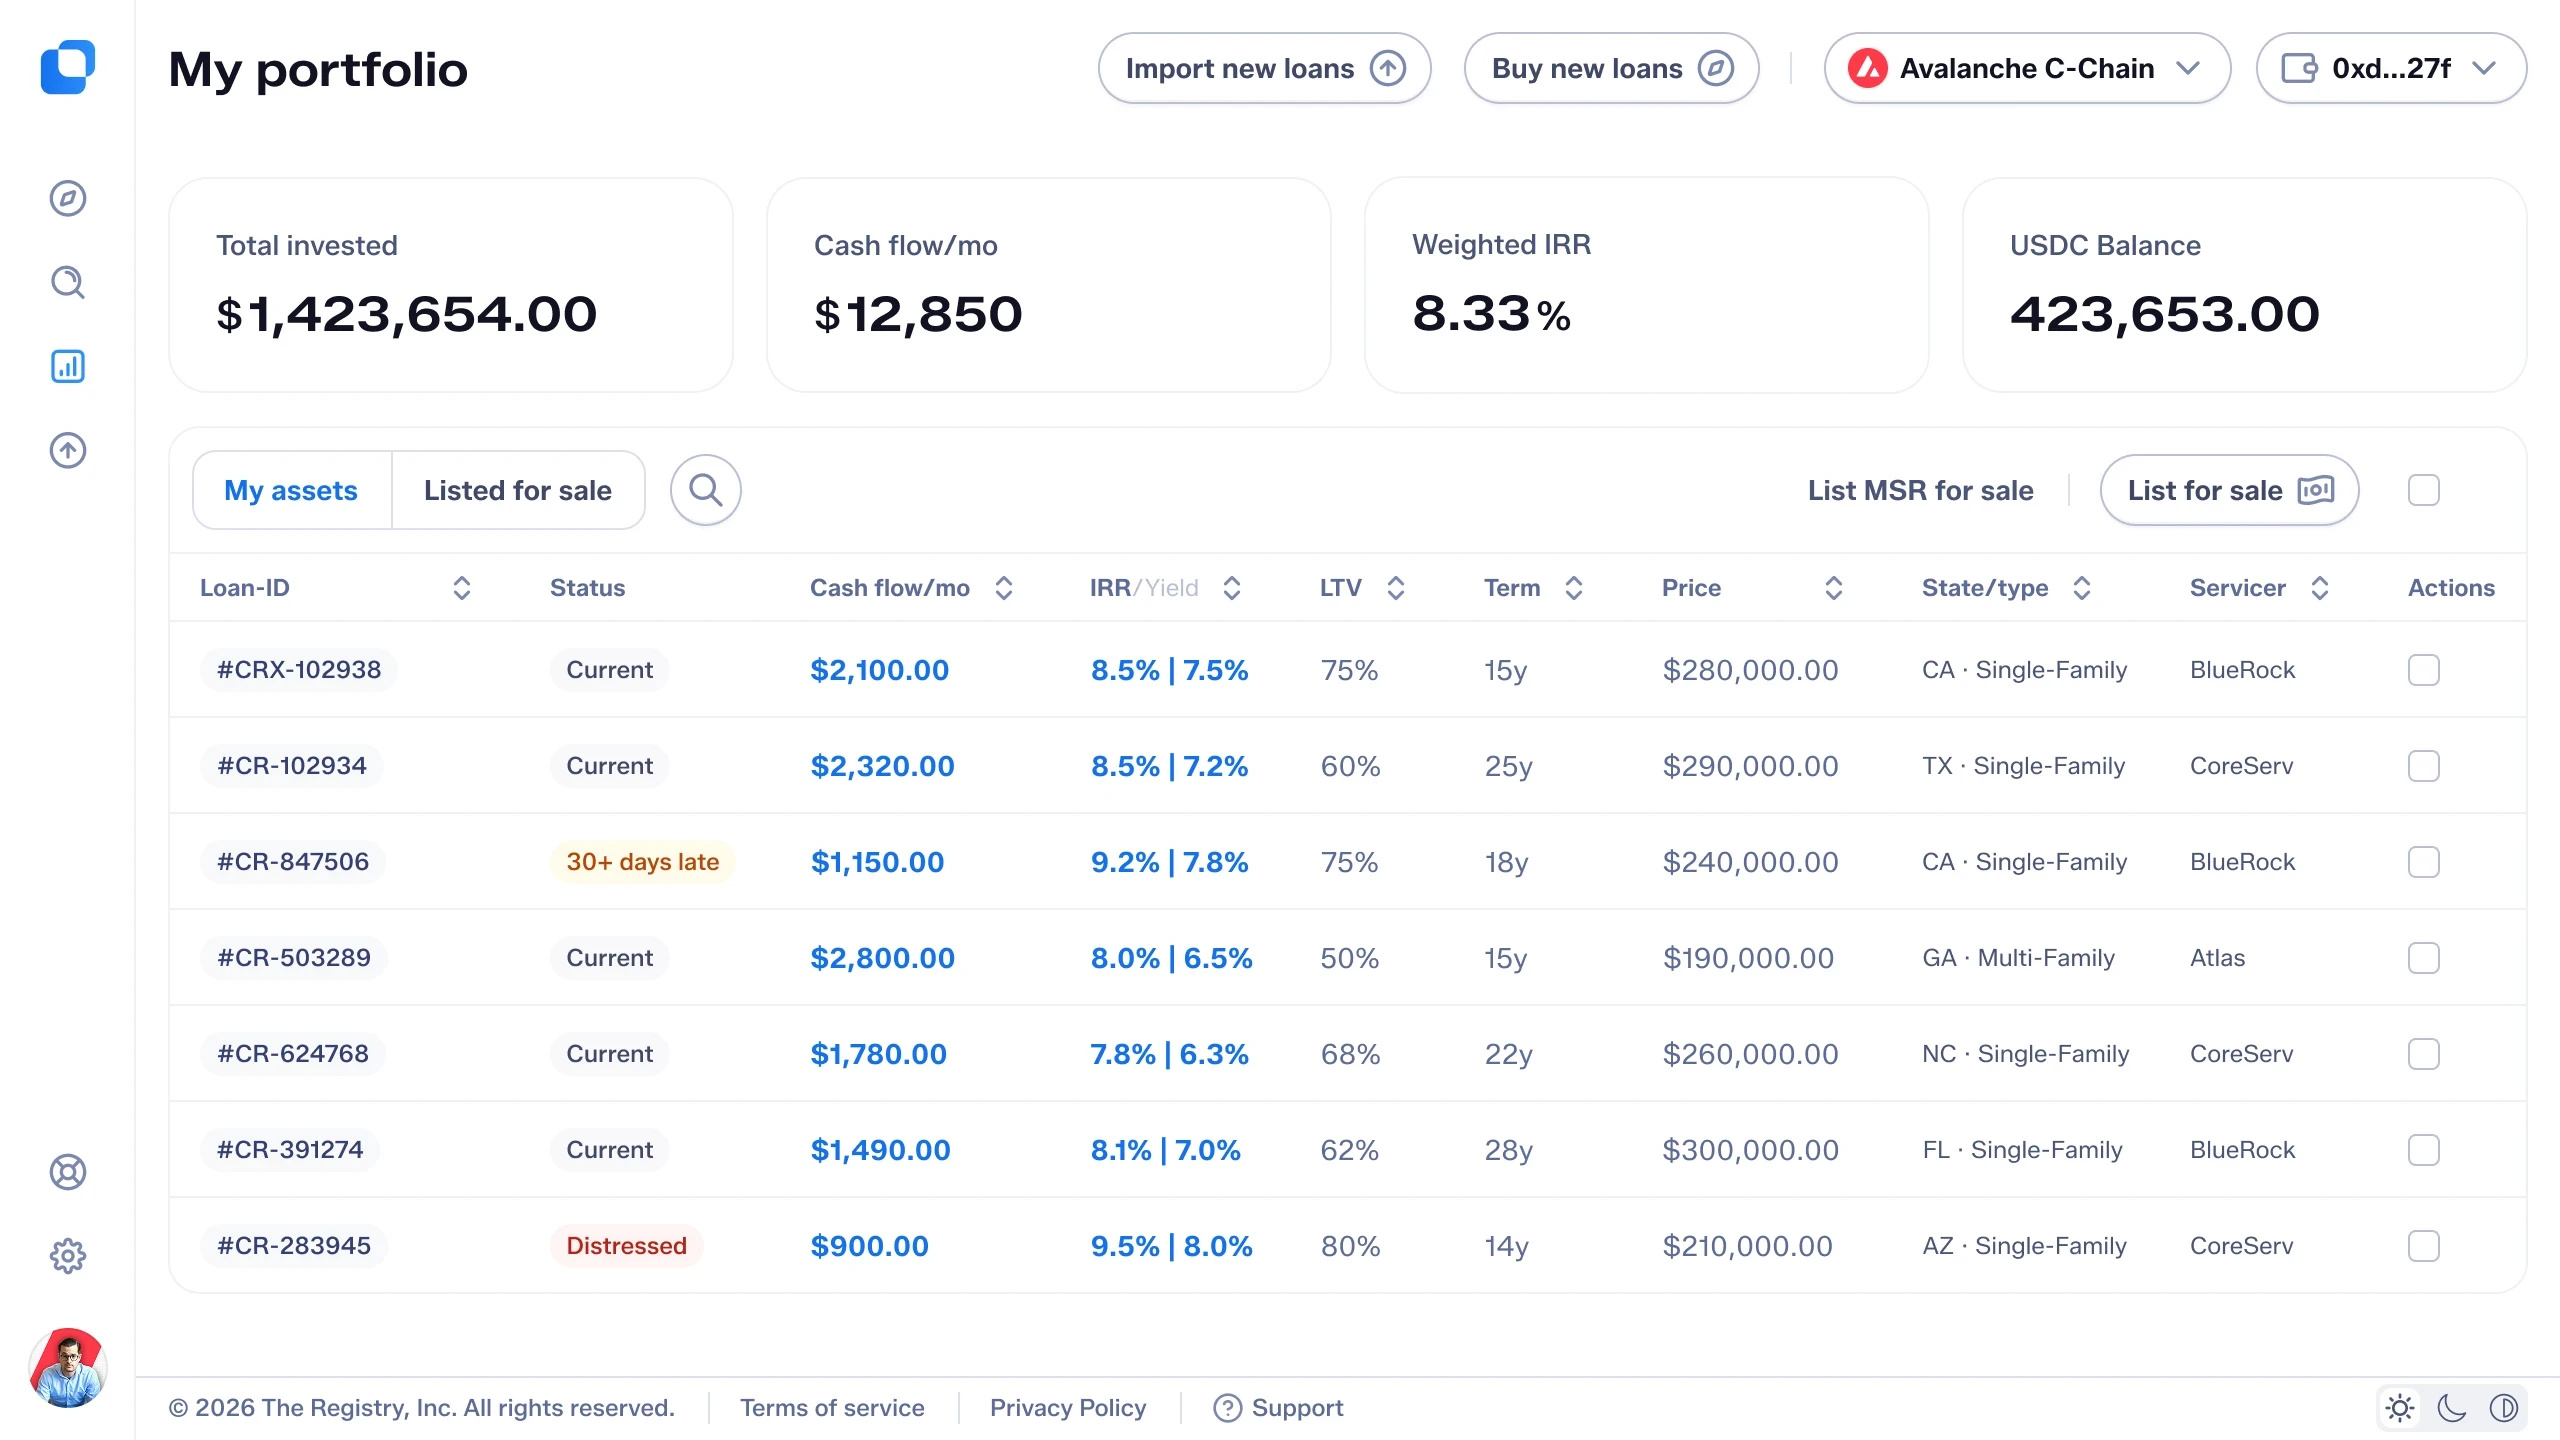
Task: Open Terms of service link
Action: pyautogui.click(x=832, y=1408)
